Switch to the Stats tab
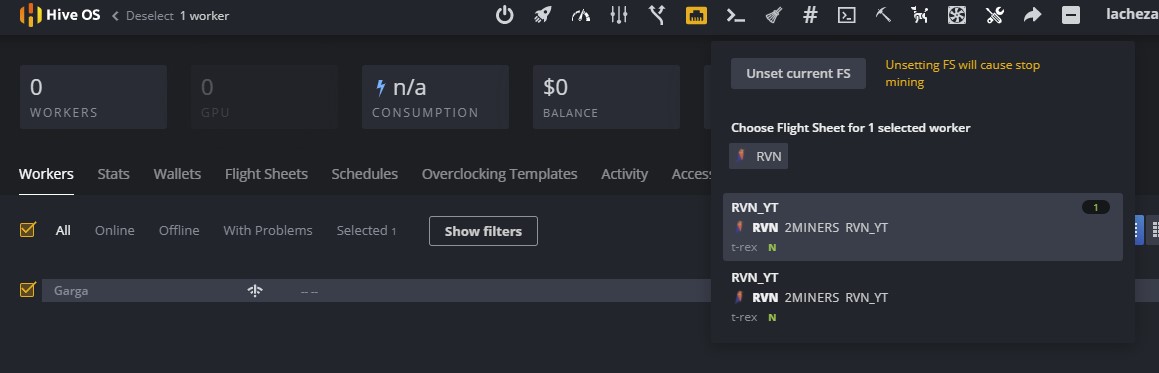Image resolution: width=1159 pixels, height=373 pixels. (x=113, y=174)
